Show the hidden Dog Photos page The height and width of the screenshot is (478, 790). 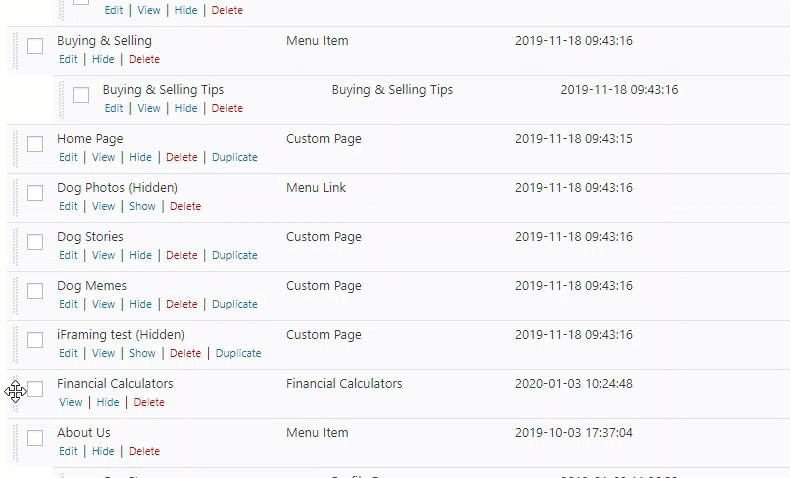coord(142,206)
